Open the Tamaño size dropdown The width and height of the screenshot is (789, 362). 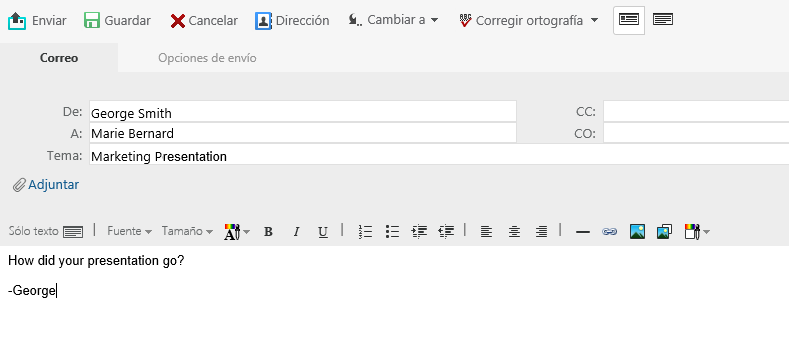(187, 231)
